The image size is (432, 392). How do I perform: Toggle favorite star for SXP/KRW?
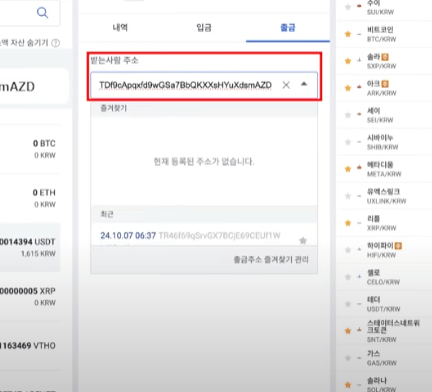pyautogui.click(x=348, y=61)
